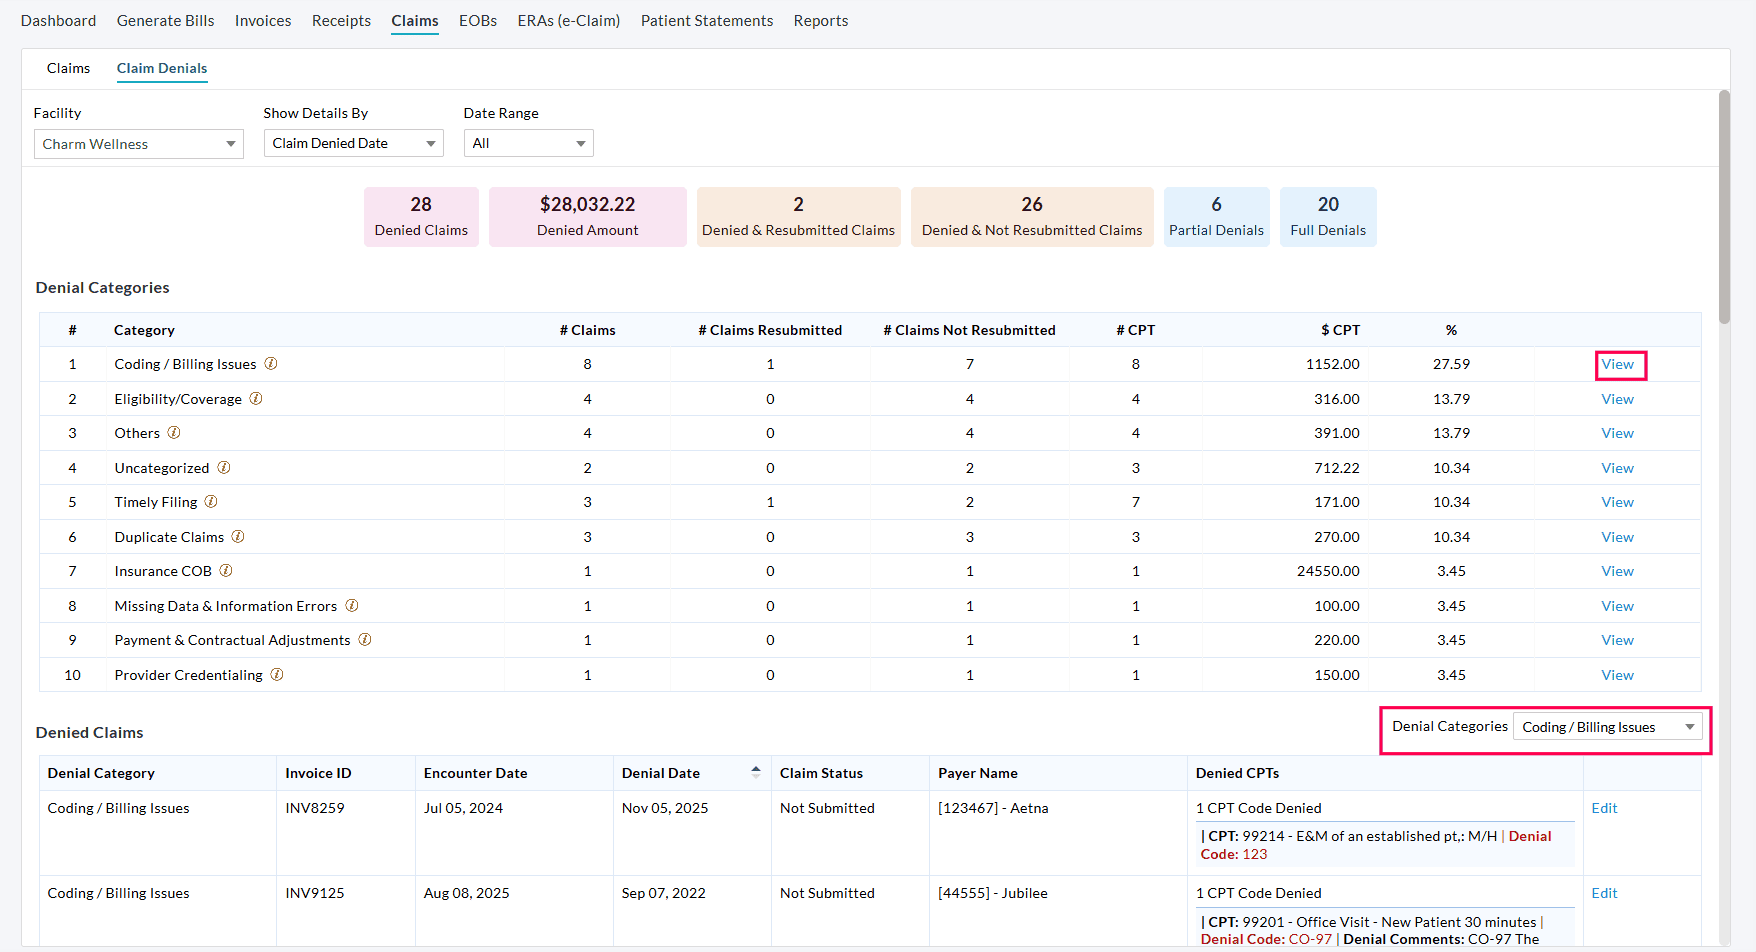The image size is (1756, 952).
Task: Edit denied claim INV8259
Action: pyautogui.click(x=1604, y=808)
